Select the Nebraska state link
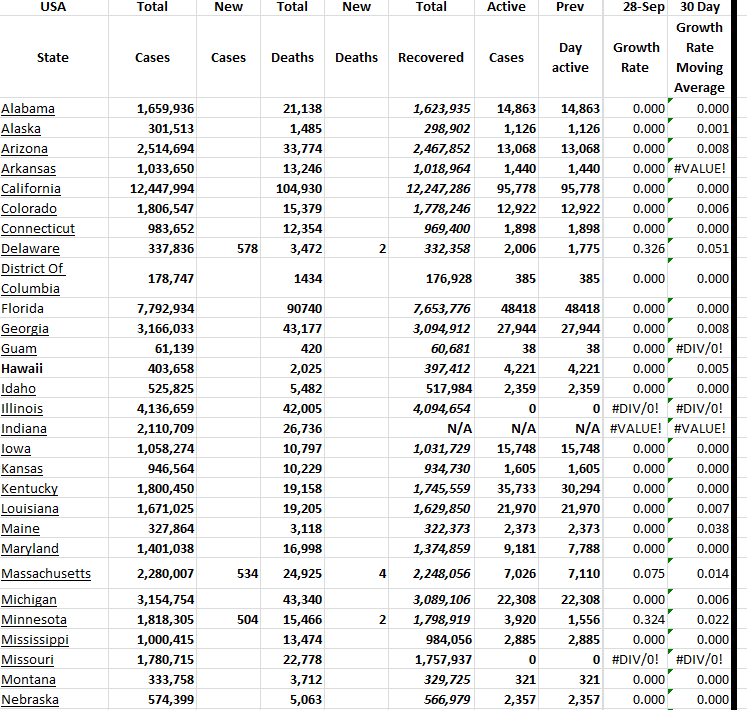This screenshot has width=747, height=710. coord(28,699)
